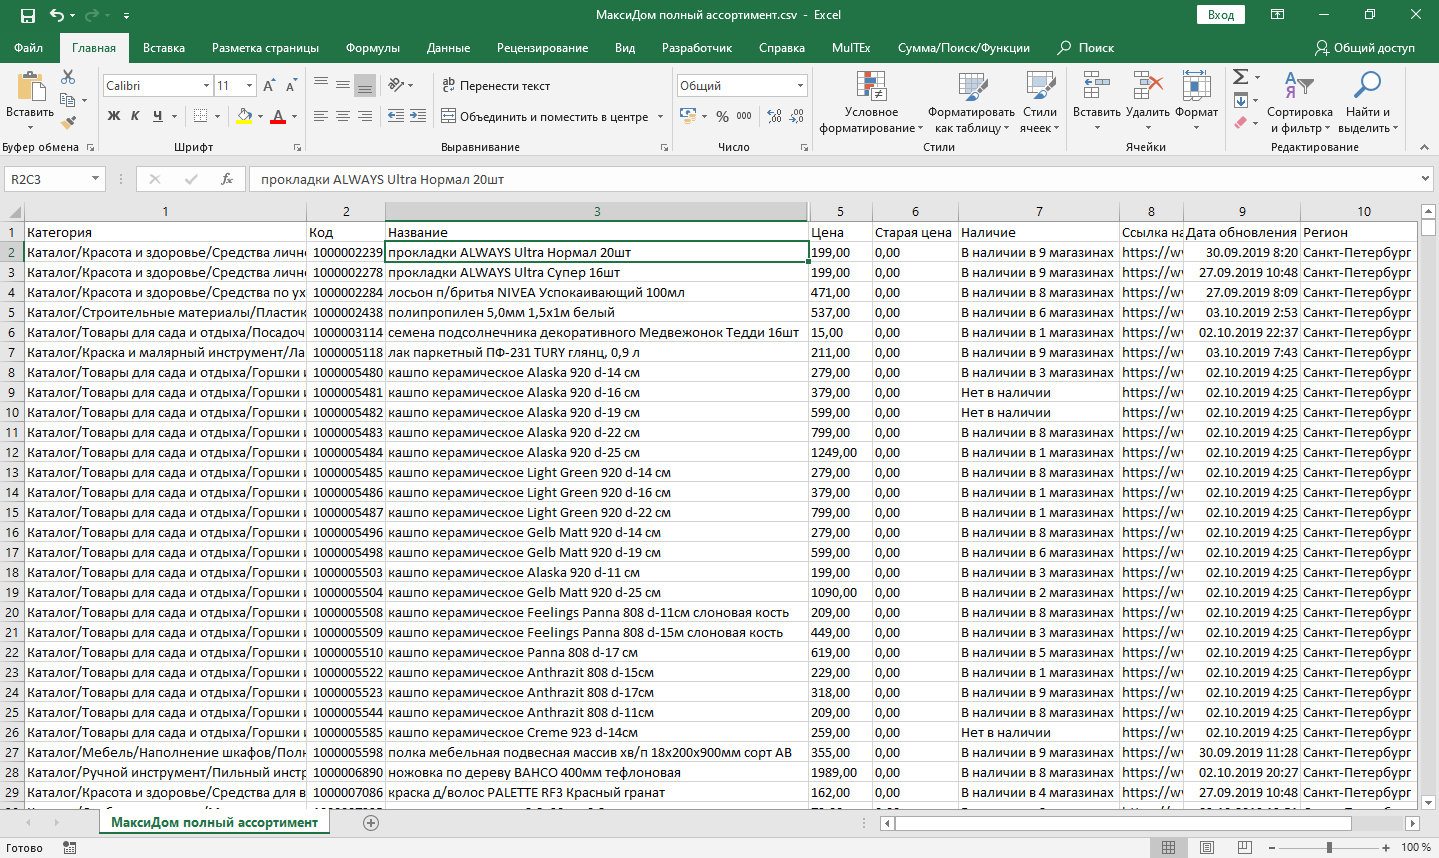Add a new sheet with plus button
Screen dimensions: 1439x858
click(371, 823)
